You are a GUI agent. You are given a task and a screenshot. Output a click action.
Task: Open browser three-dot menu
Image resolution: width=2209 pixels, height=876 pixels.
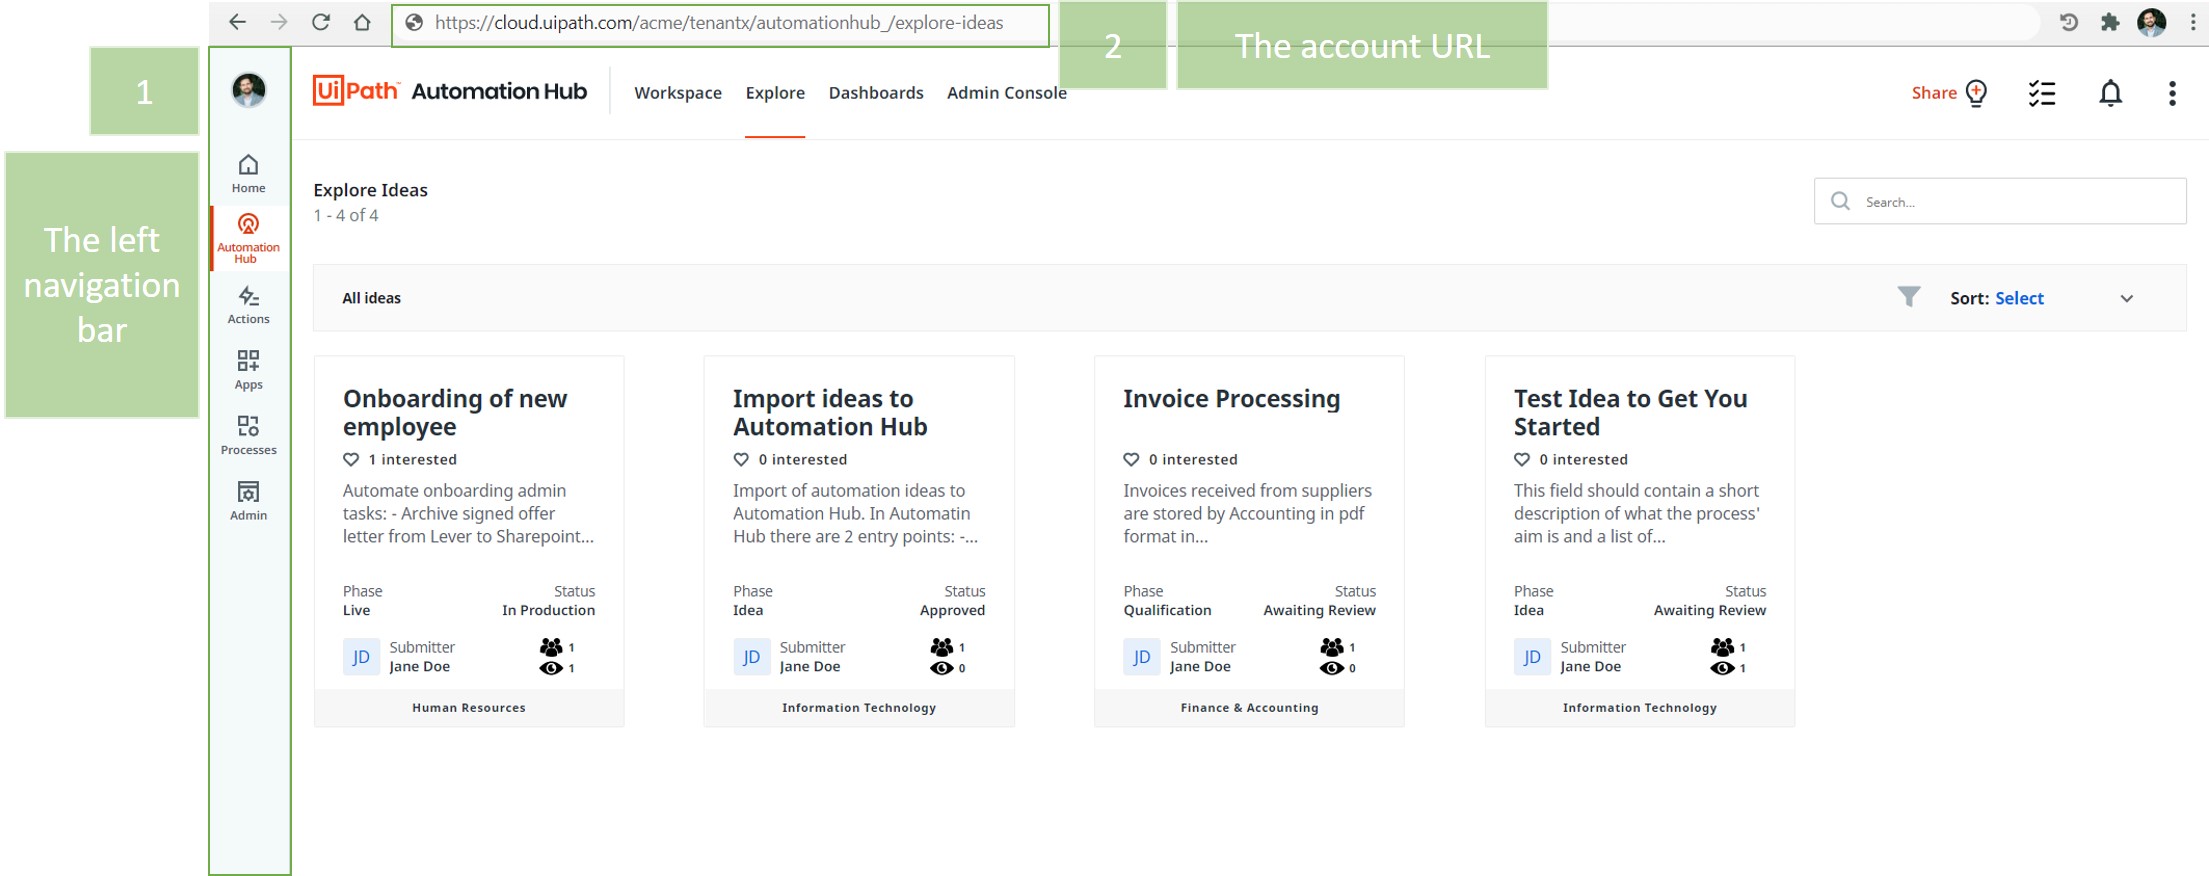2193,22
